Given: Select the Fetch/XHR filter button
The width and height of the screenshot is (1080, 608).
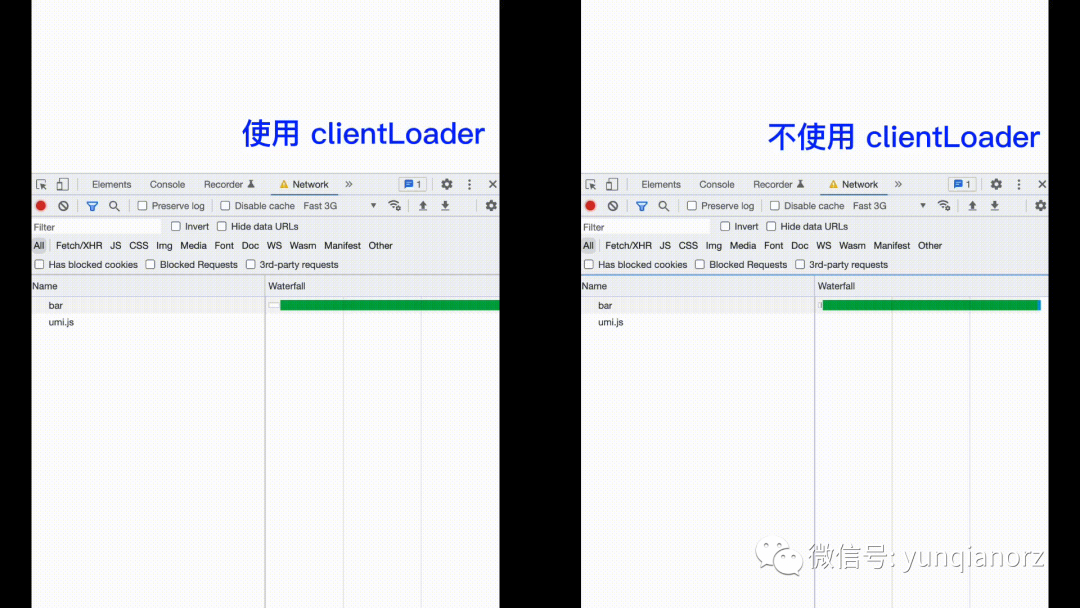Looking at the screenshot, I should coord(78,245).
